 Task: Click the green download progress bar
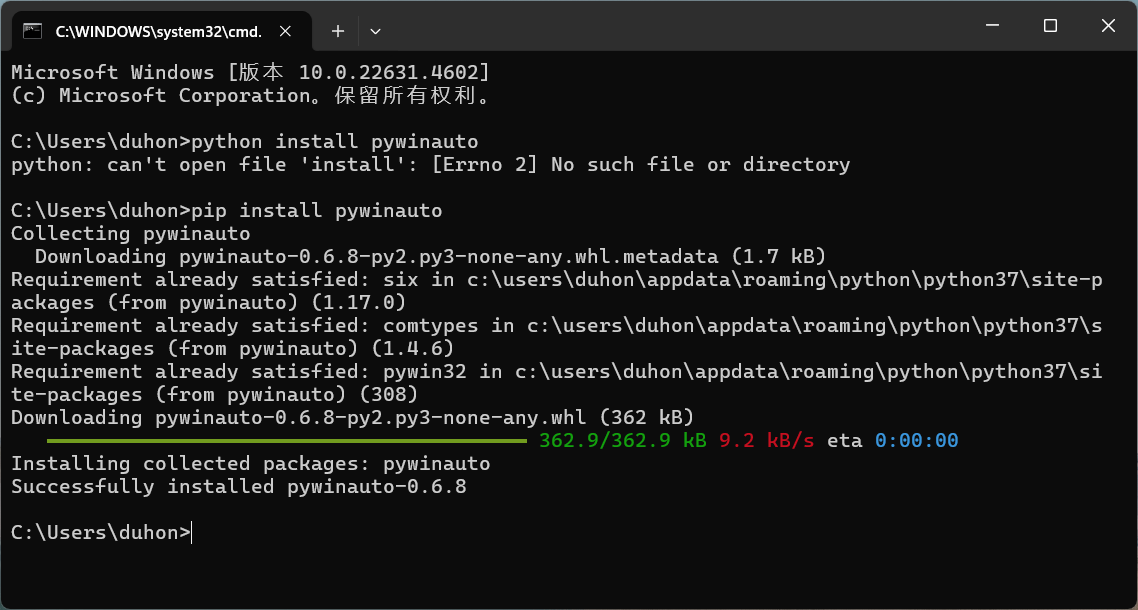287,441
